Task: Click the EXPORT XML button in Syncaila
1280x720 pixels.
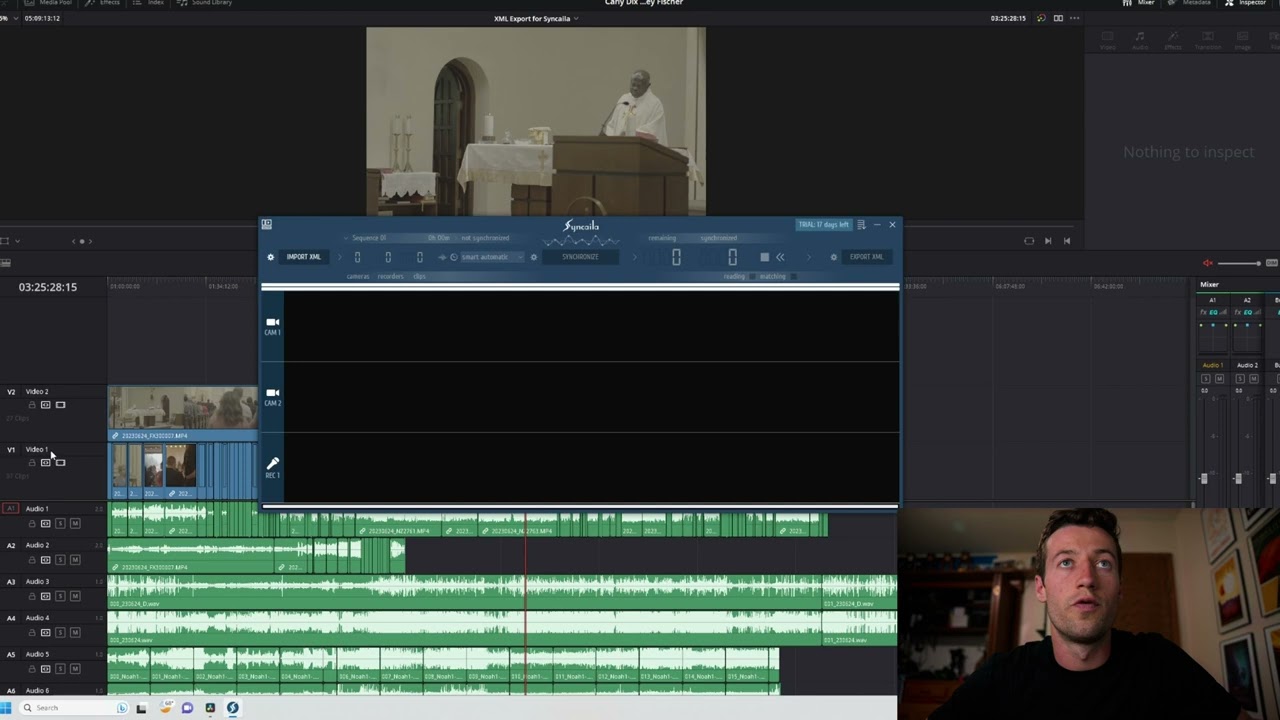Action: [866, 257]
